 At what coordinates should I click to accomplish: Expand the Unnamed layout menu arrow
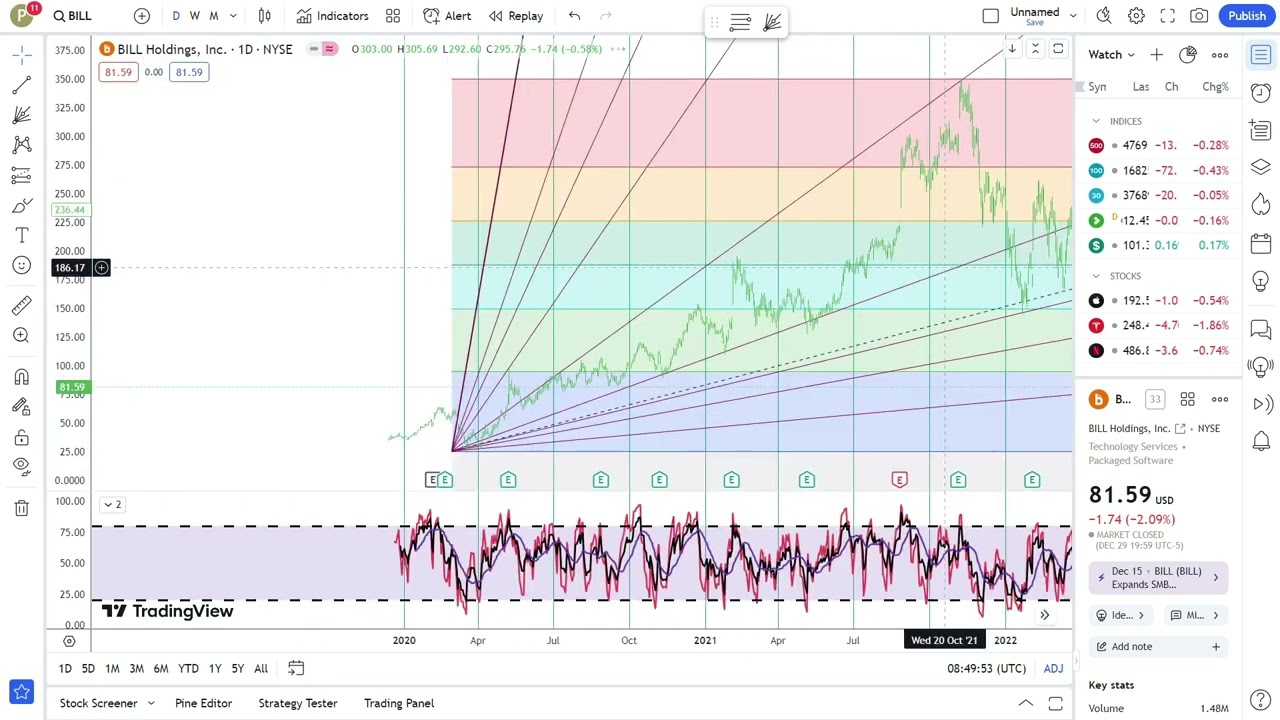(1073, 16)
